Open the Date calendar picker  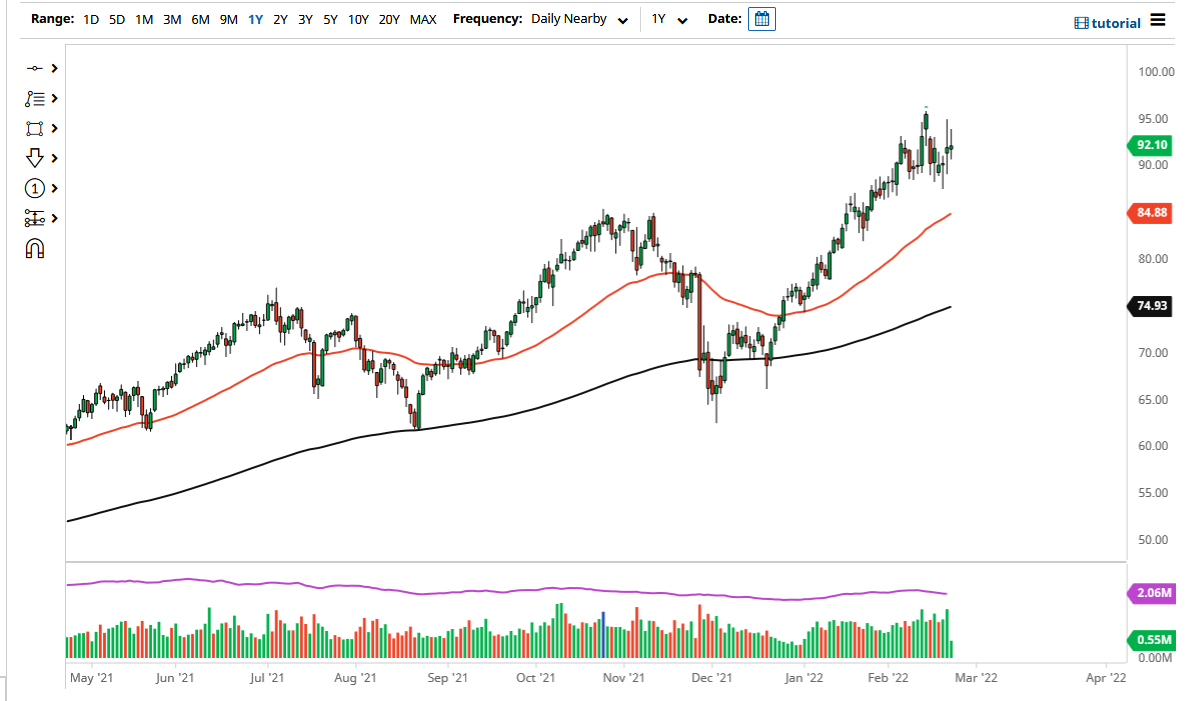[x=761, y=18]
